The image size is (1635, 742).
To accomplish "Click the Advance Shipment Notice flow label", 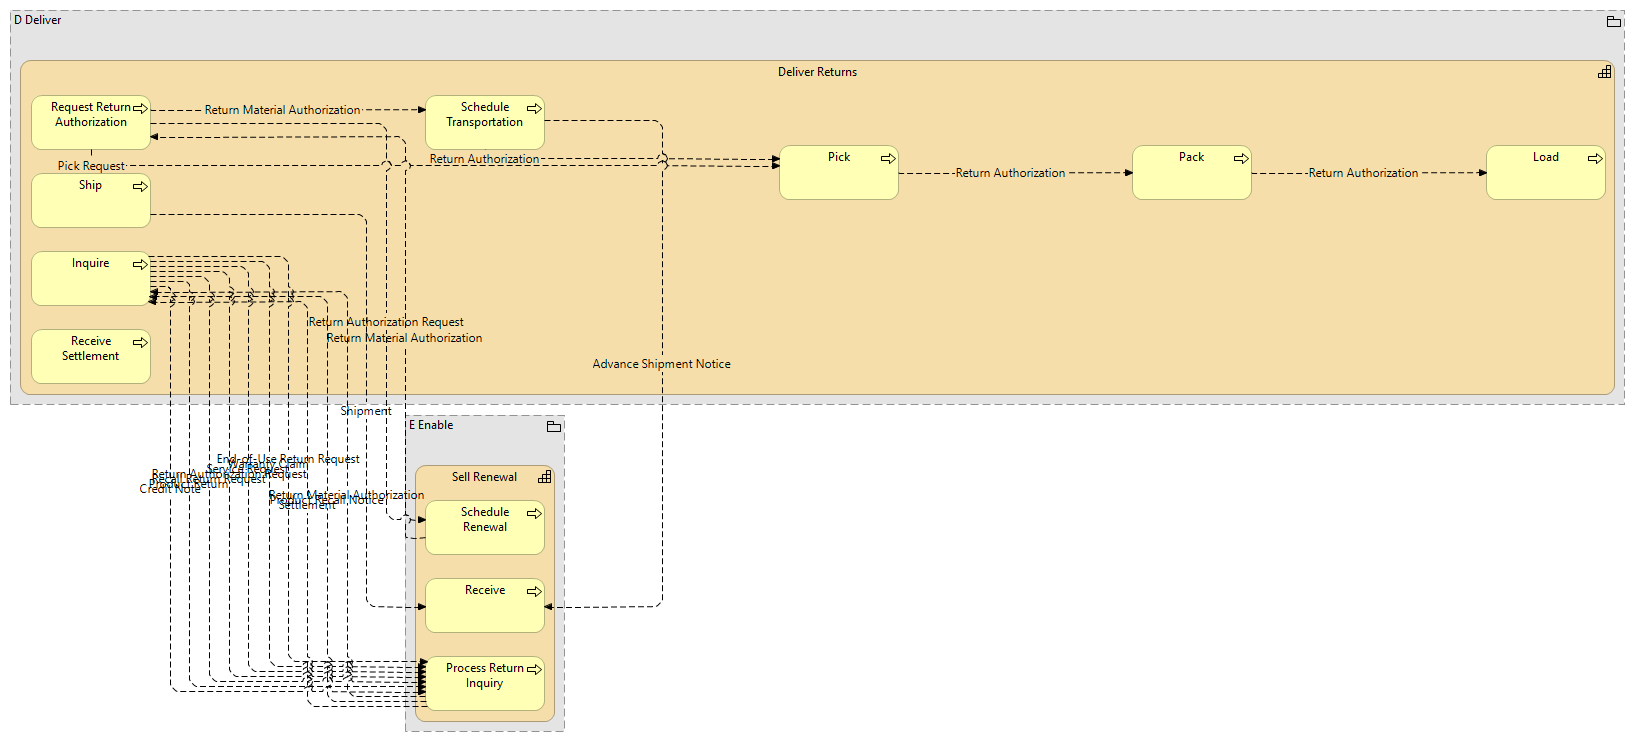I will 661,364.
